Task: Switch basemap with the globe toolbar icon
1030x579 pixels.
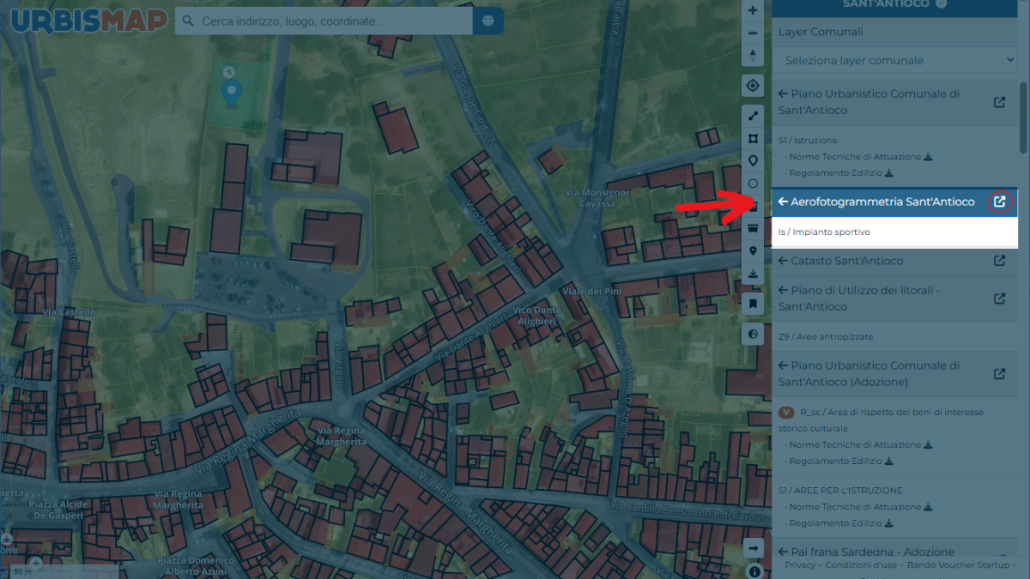Action: point(753,334)
